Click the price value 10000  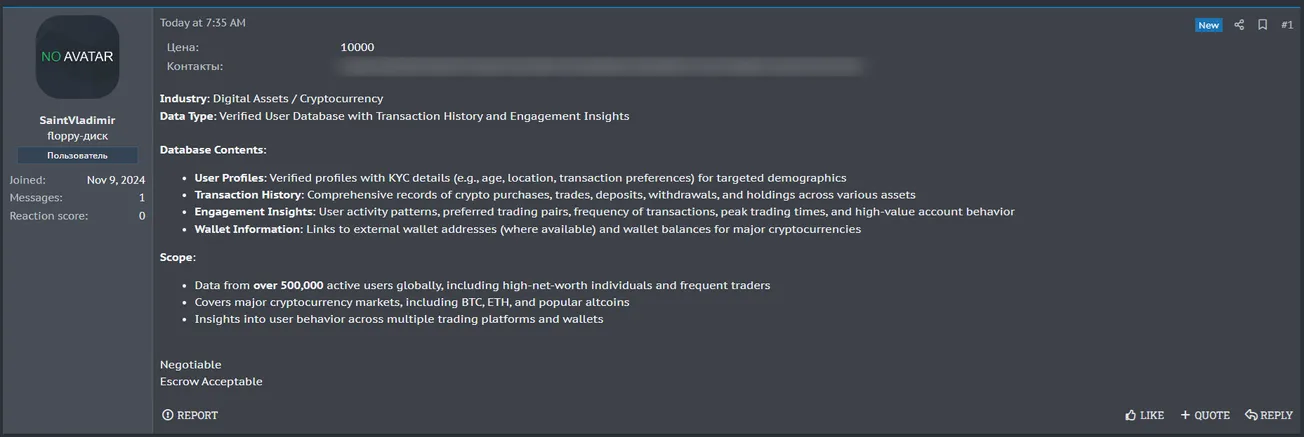(x=357, y=47)
